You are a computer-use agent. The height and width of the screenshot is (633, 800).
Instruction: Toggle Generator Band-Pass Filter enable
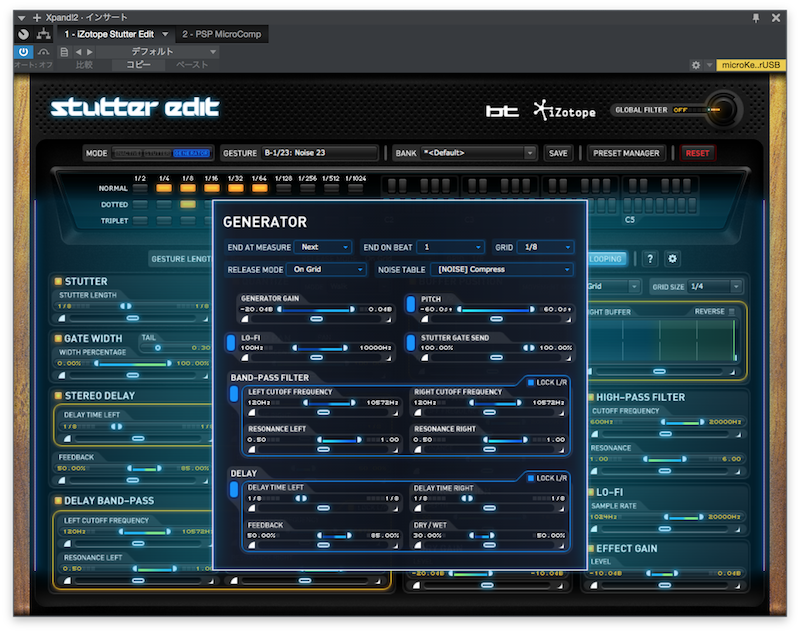[234, 393]
